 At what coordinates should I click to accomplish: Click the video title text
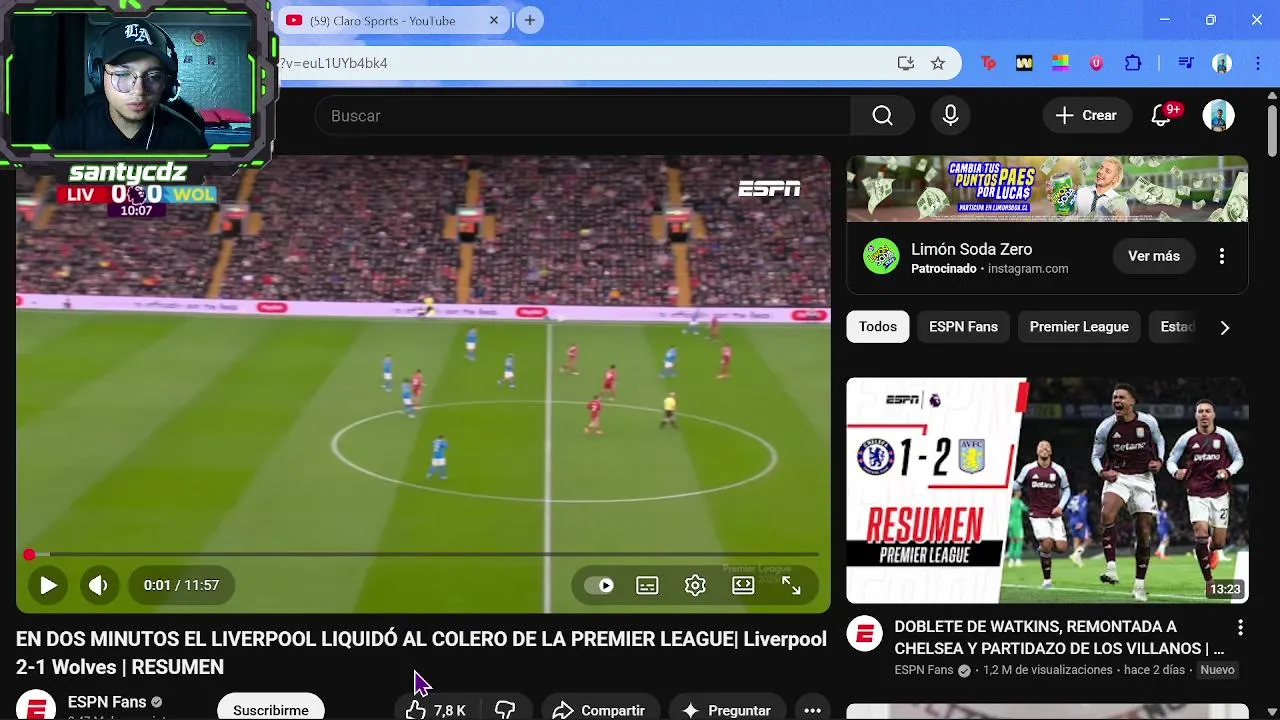pyautogui.click(x=421, y=653)
